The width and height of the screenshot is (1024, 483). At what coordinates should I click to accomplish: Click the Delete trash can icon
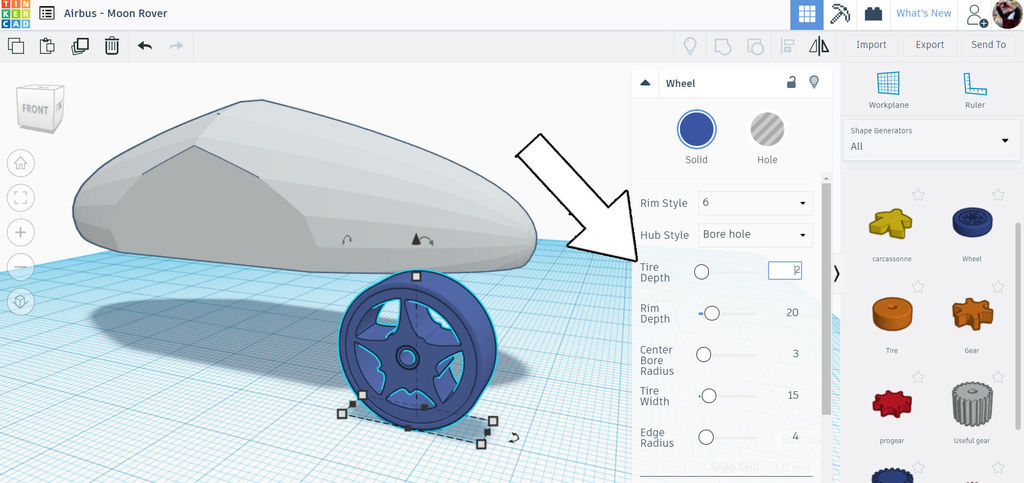pos(112,46)
